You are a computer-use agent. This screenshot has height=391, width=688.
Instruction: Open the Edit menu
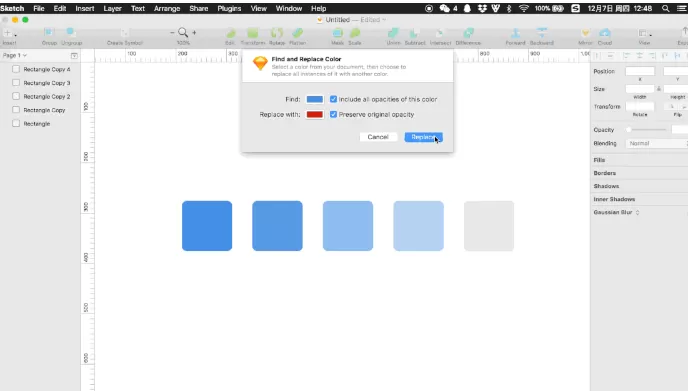60,8
